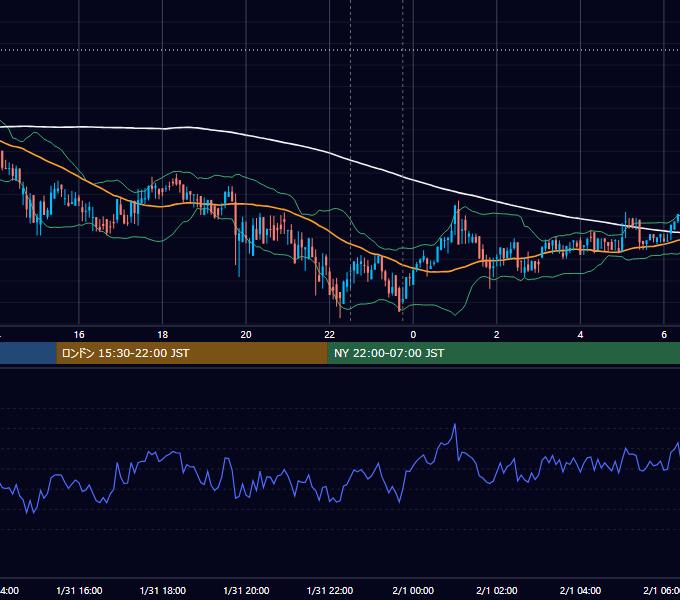Select the NY 22:00-07:00 JST session bar

503,353
